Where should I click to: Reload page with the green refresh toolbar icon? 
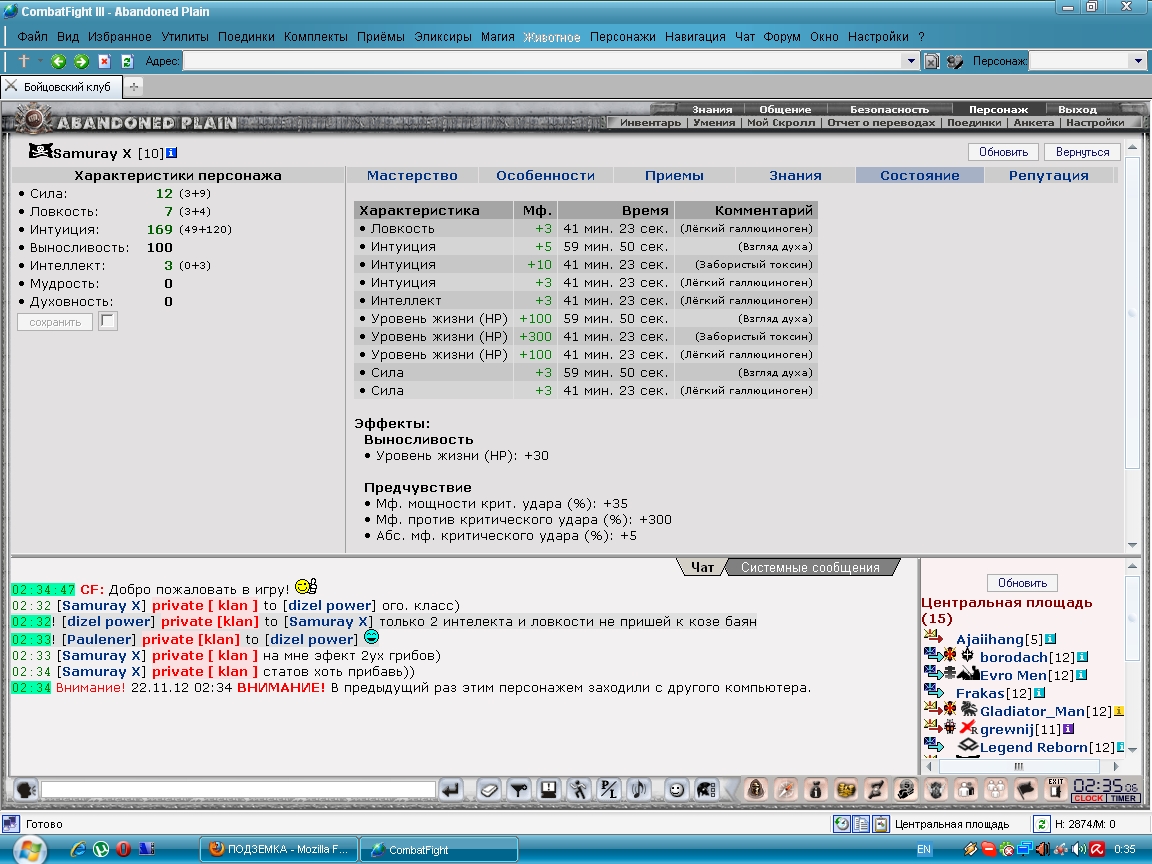[126, 62]
